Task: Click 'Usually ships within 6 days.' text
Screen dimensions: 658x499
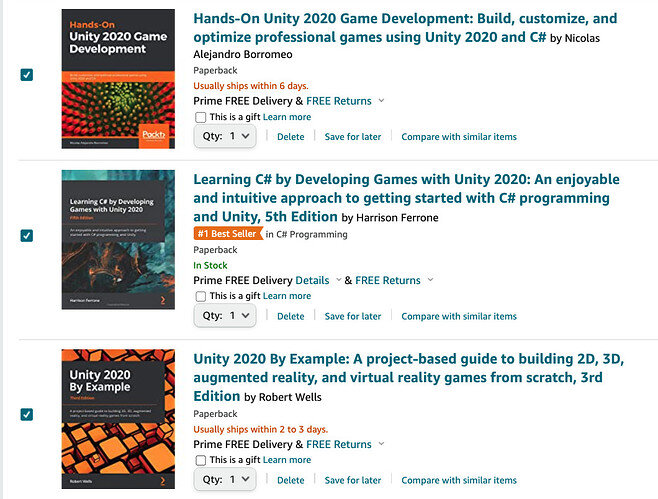Action: click(x=251, y=86)
